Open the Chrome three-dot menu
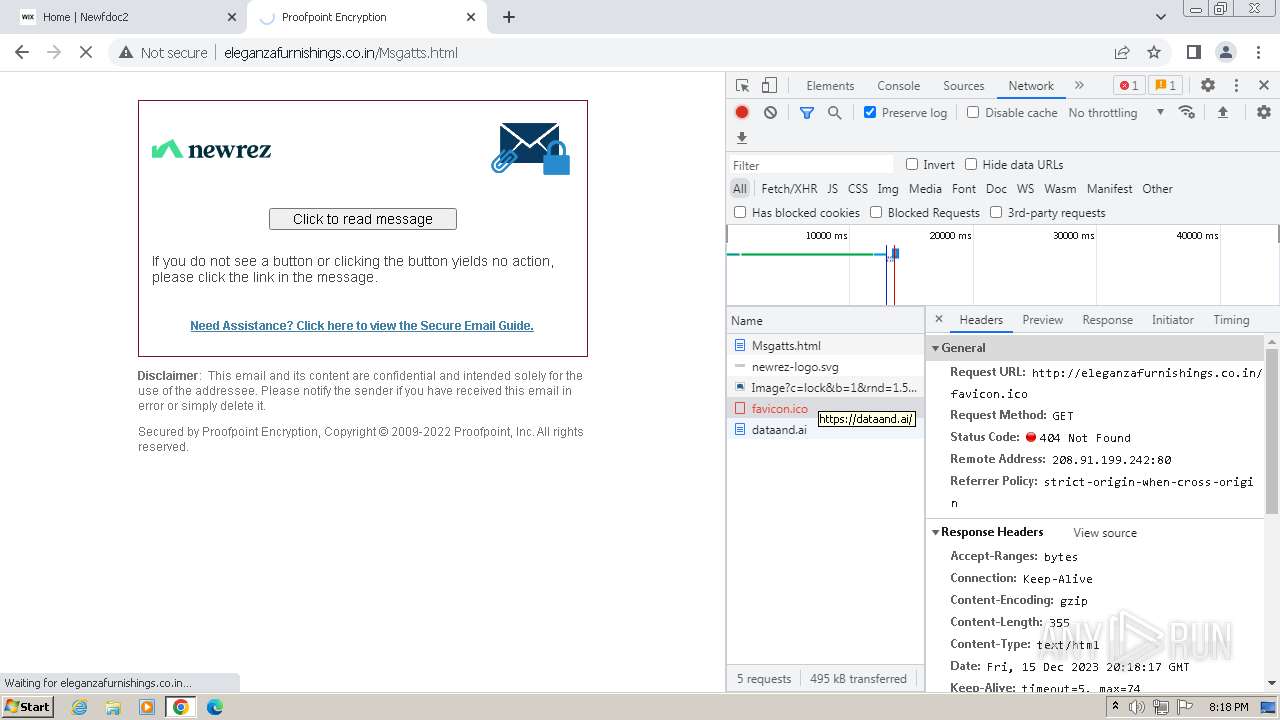The width and height of the screenshot is (1280, 720). click(x=1257, y=52)
